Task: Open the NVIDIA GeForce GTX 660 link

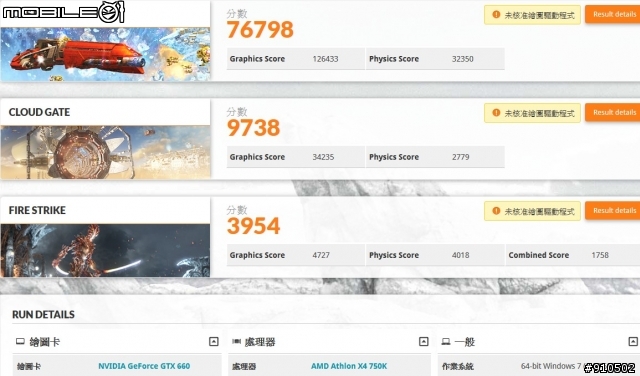Action: tap(144, 366)
